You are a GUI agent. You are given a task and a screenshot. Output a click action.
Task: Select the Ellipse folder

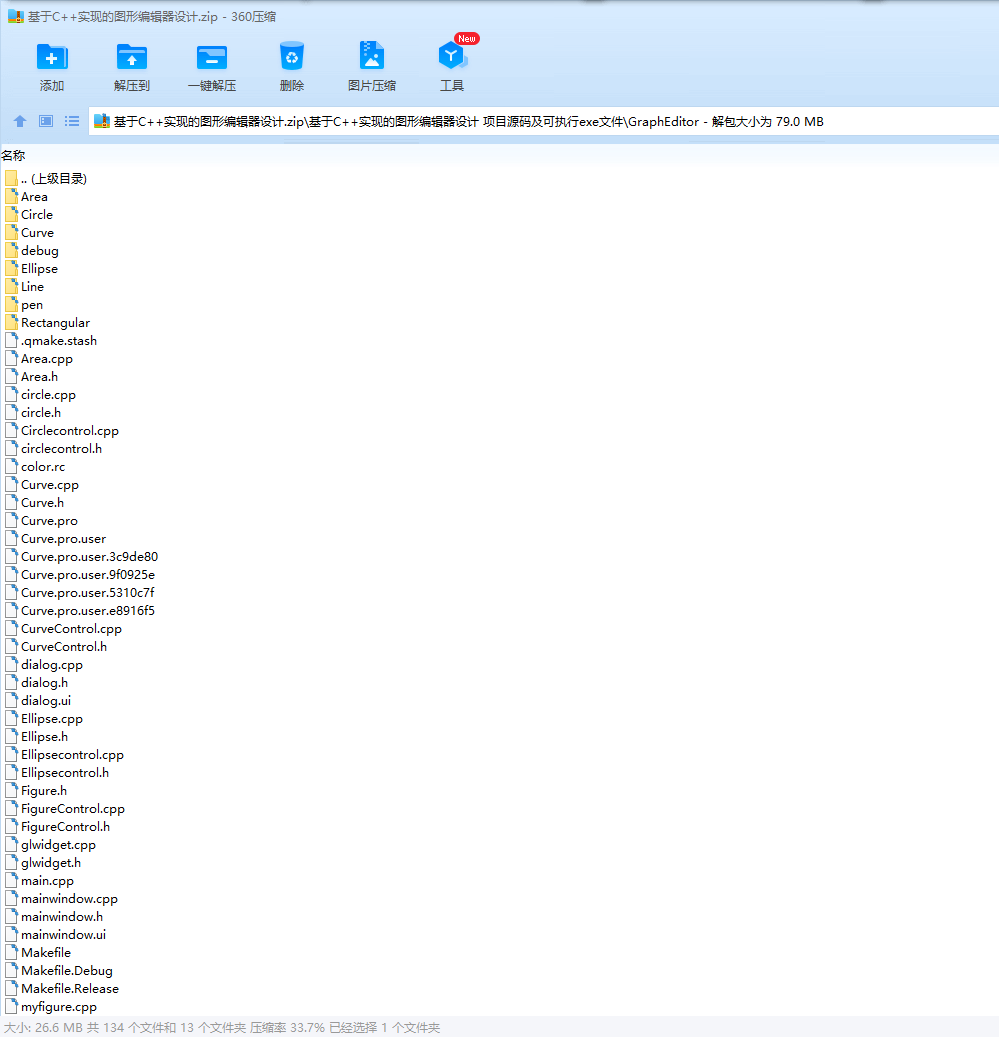tap(31, 269)
